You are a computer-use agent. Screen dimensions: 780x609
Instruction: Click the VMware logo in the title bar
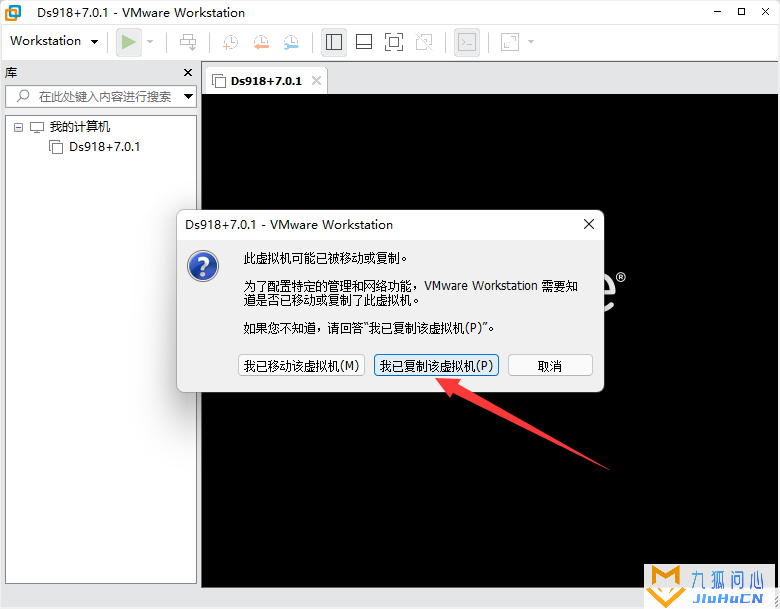13,12
